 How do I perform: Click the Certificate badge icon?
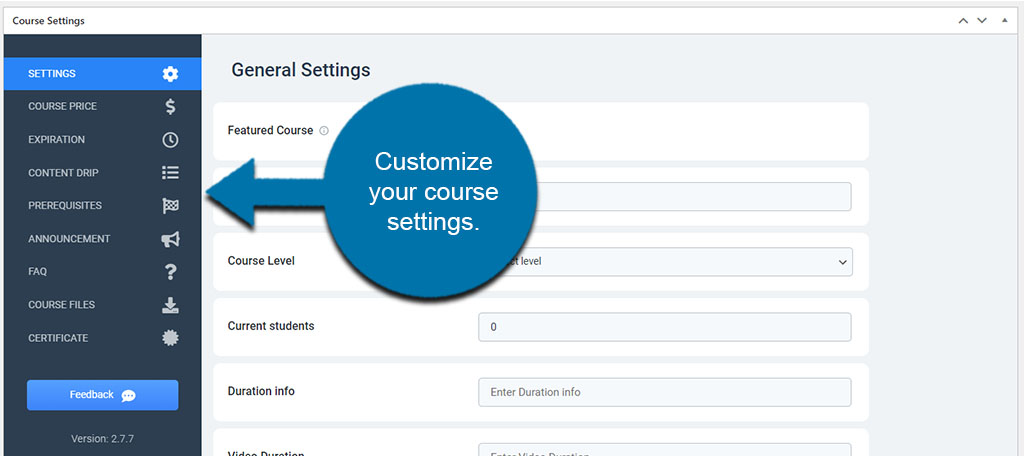pyautogui.click(x=170, y=338)
